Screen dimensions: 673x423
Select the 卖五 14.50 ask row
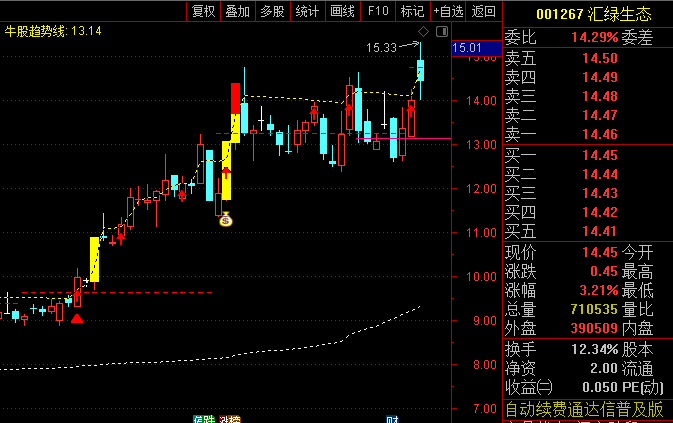(588, 58)
